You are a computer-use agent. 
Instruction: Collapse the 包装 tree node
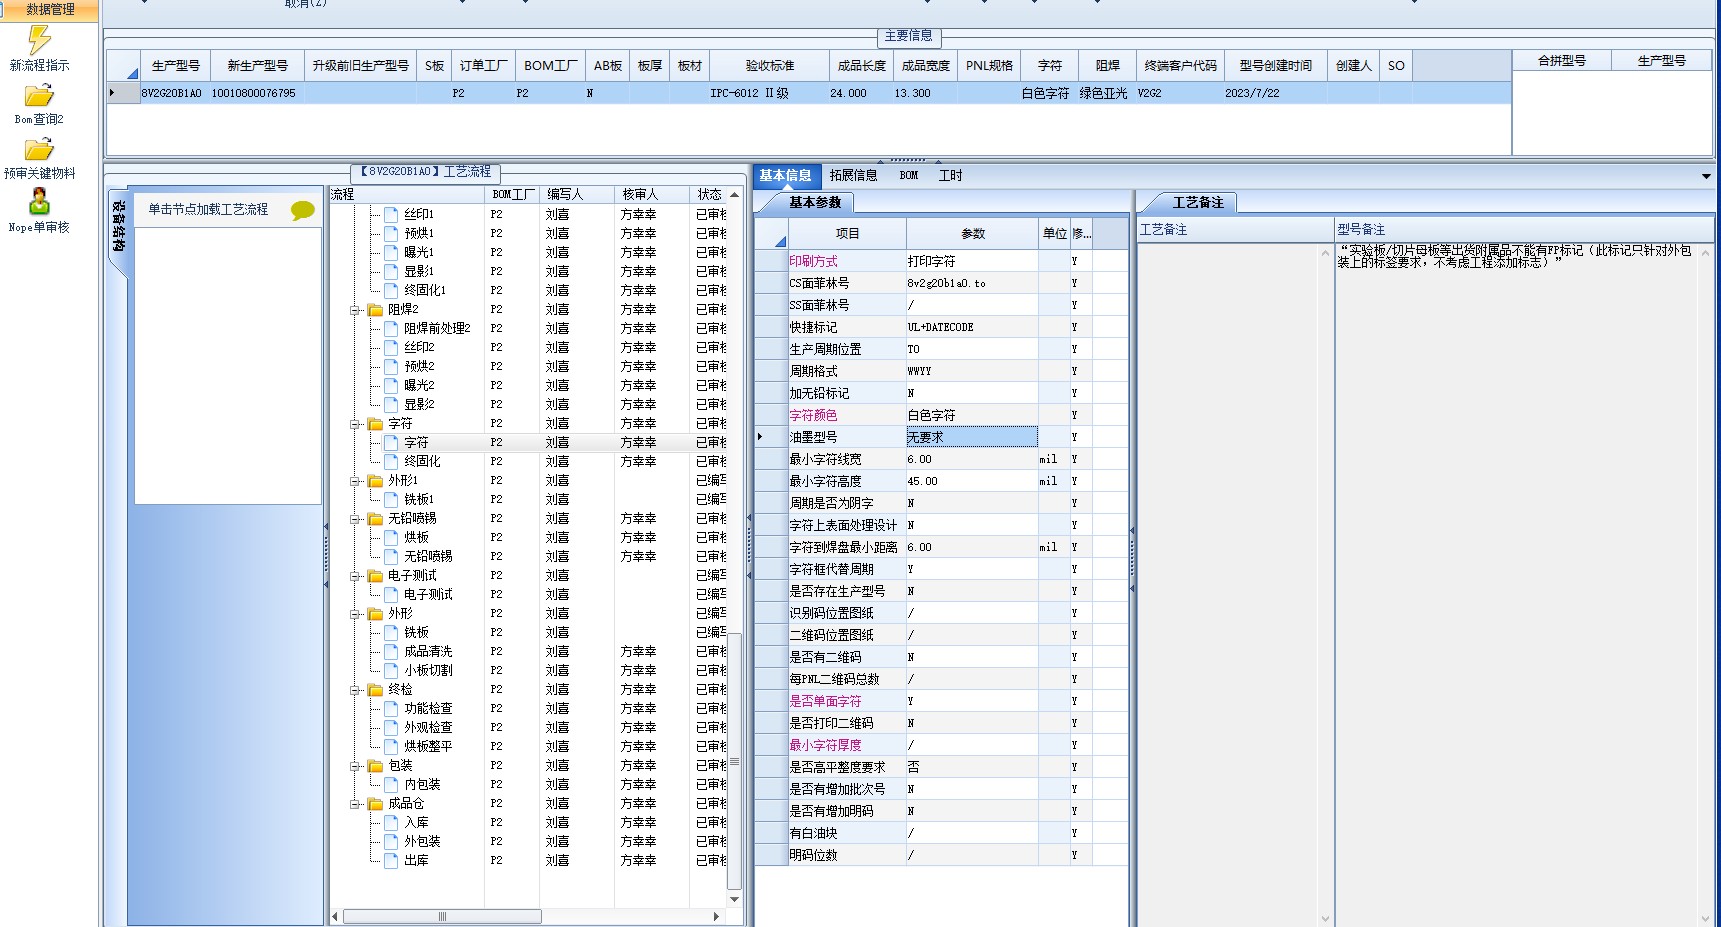(355, 766)
